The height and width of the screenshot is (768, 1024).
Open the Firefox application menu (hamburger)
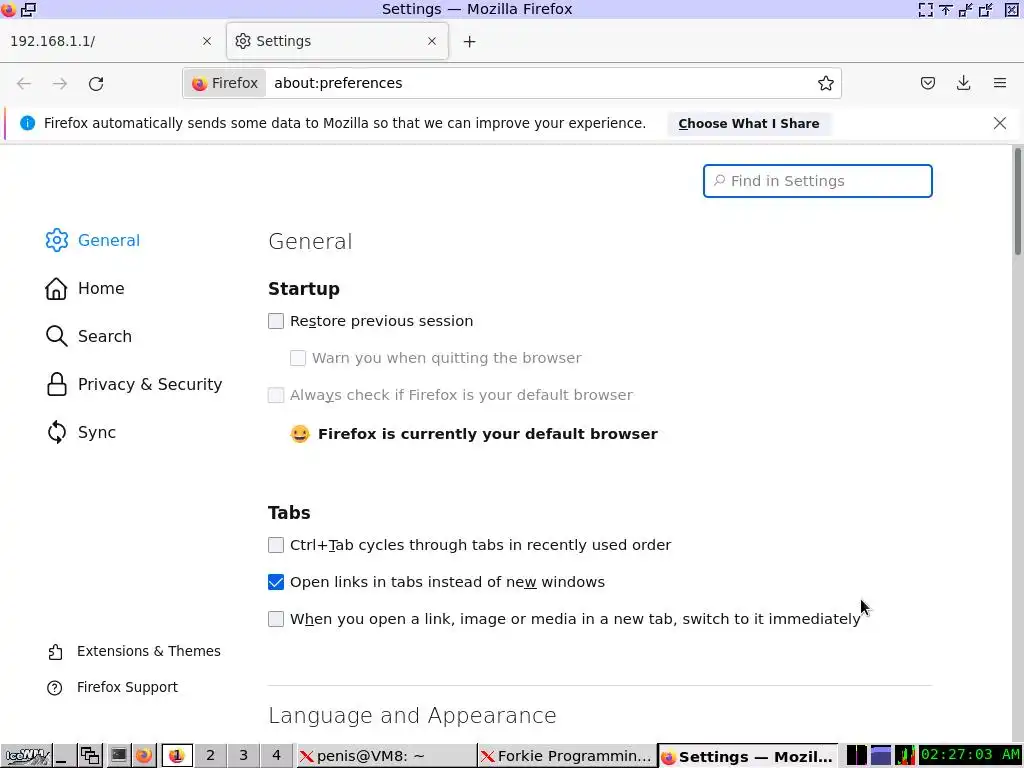[x=999, y=83]
